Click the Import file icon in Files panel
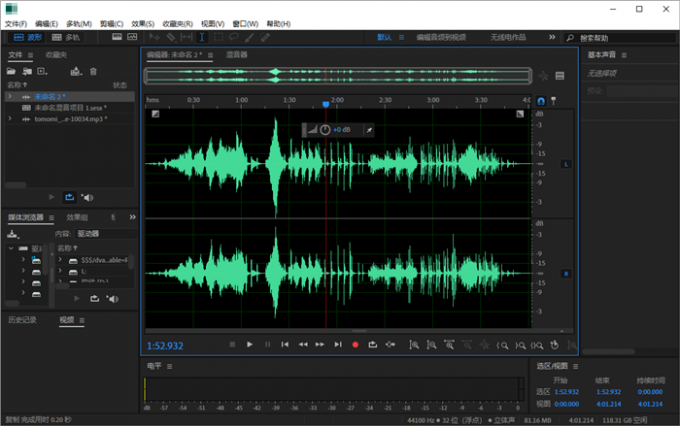 pyautogui.click(x=27, y=71)
